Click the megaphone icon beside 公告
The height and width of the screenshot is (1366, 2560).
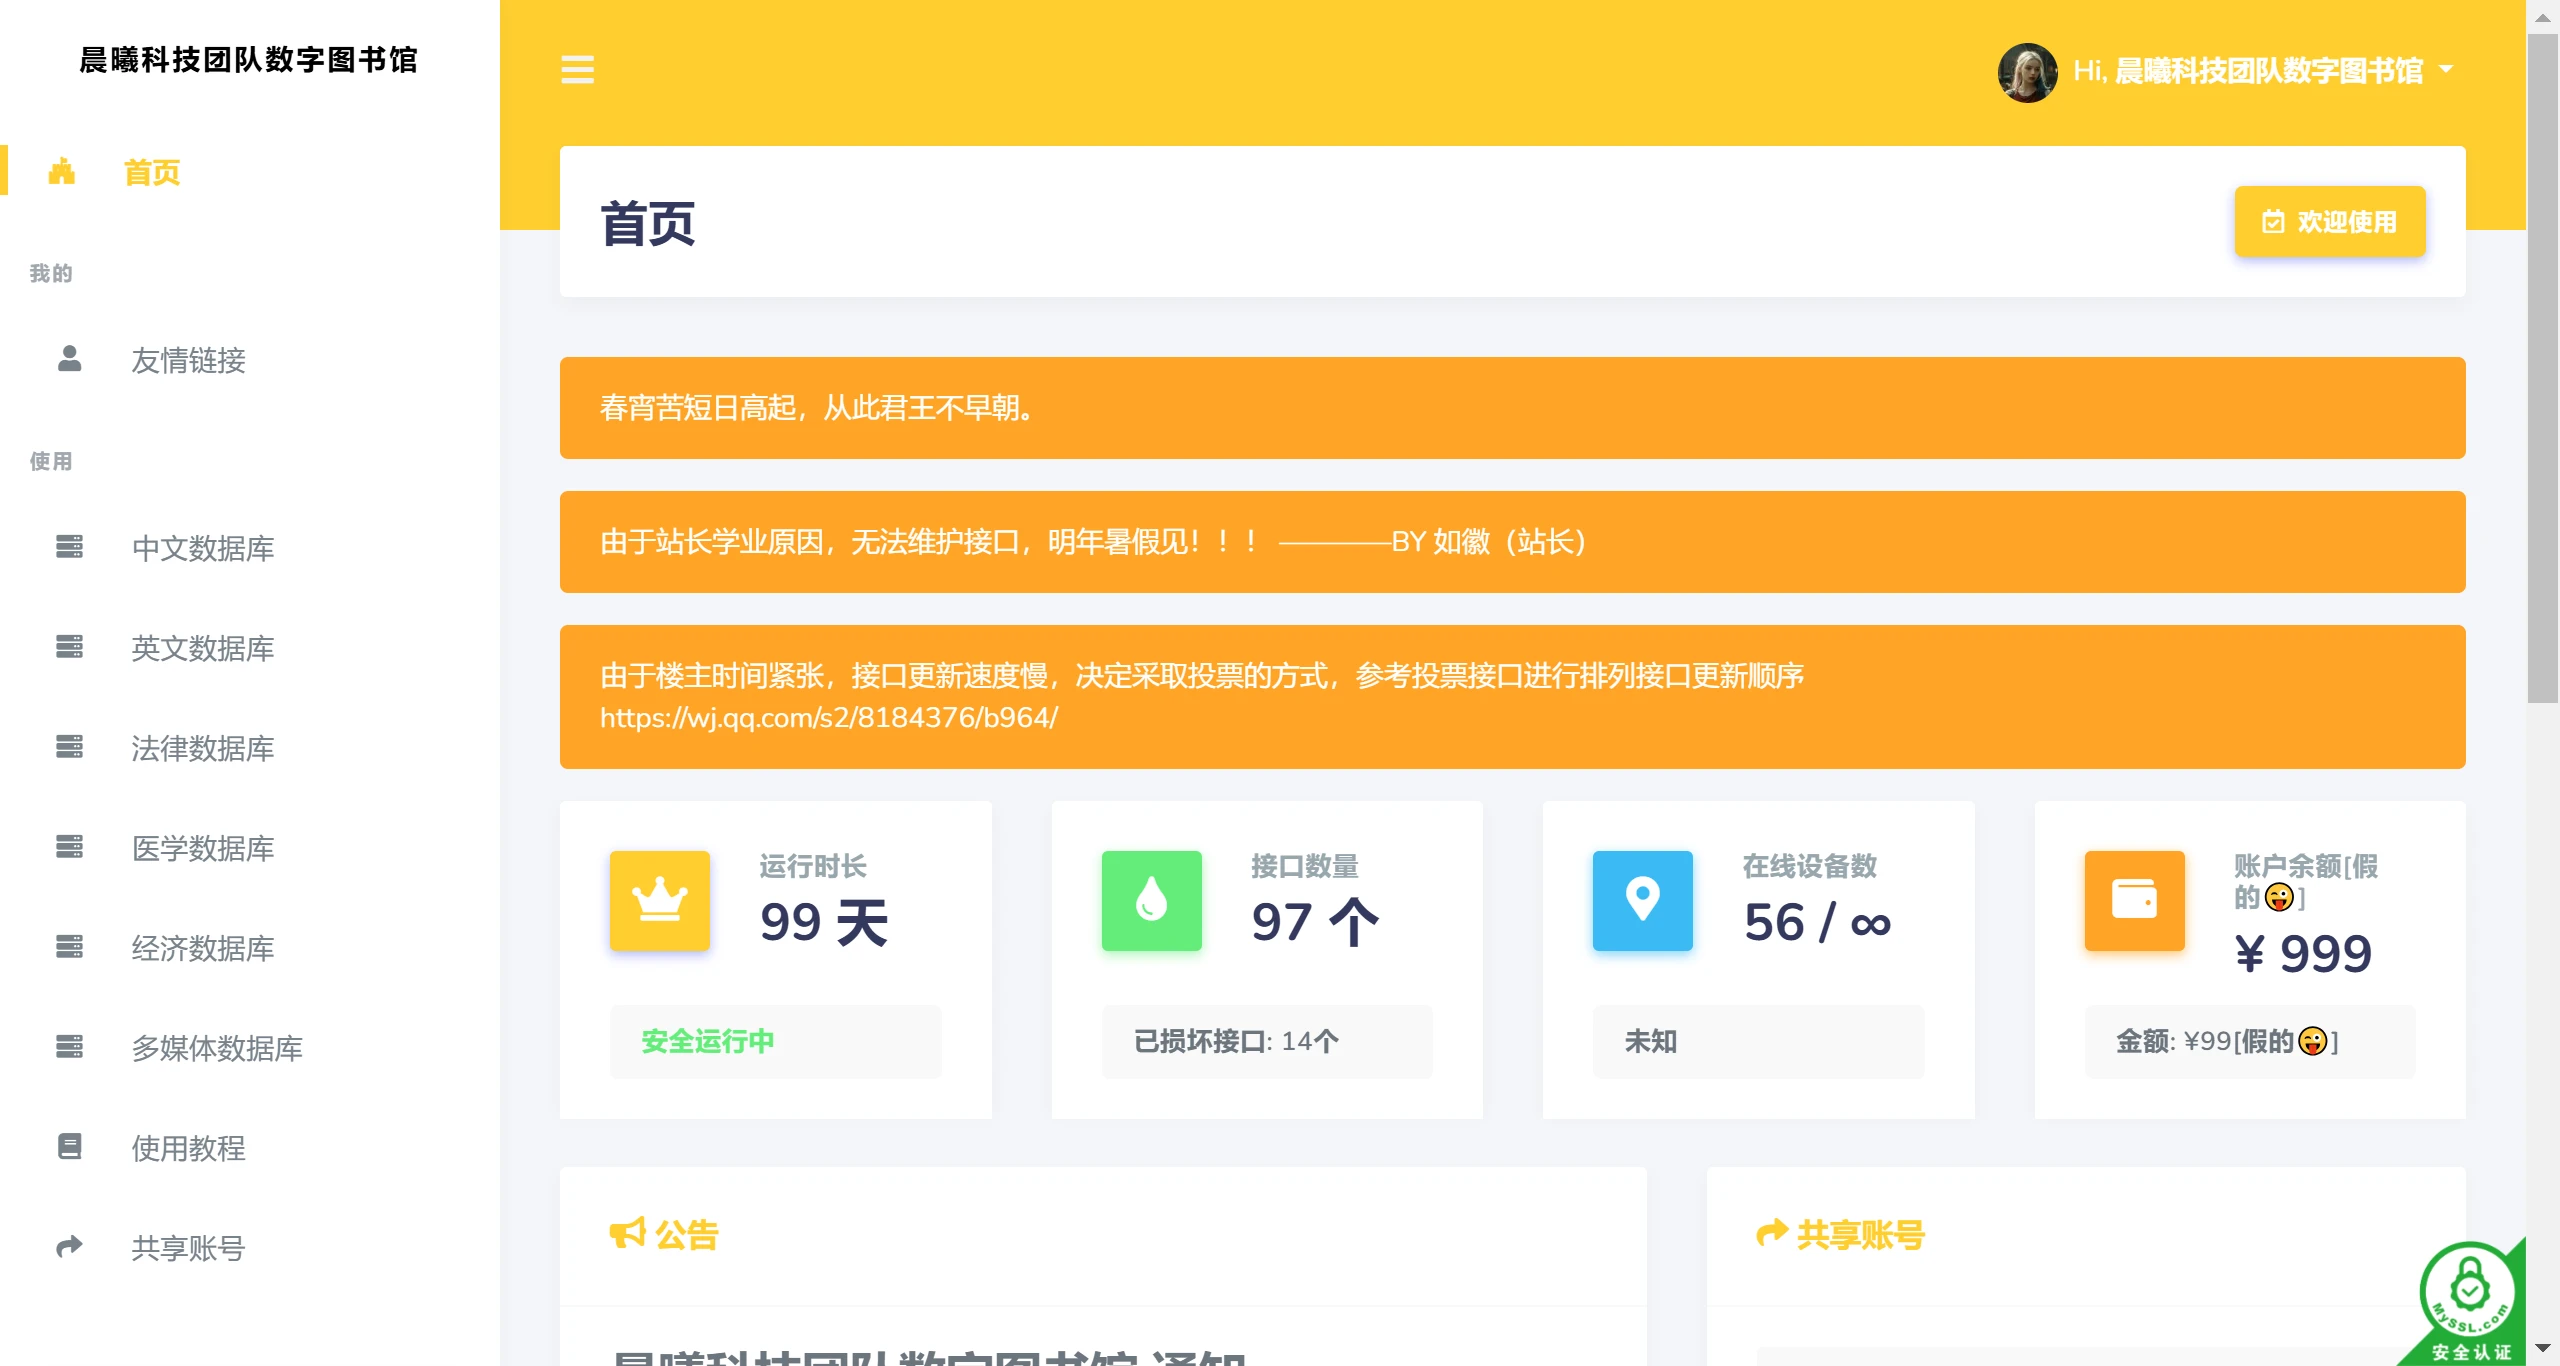click(628, 1232)
